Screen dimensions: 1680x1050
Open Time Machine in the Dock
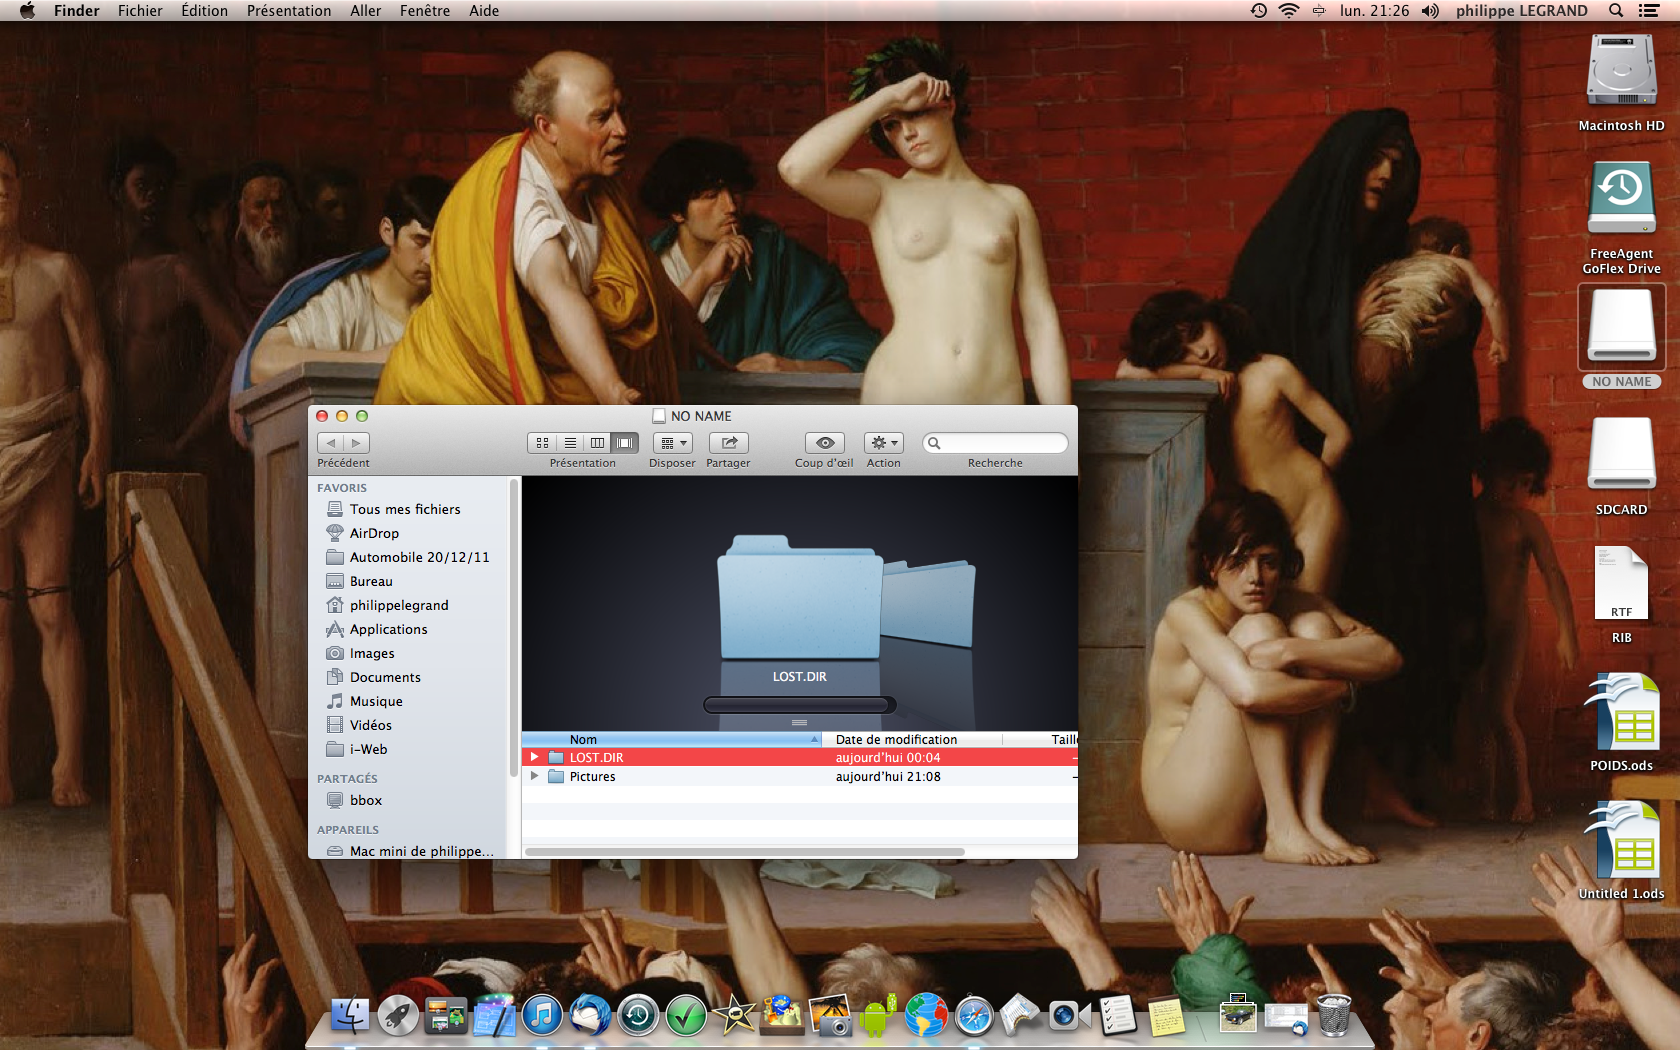(x=638, y=1016)
